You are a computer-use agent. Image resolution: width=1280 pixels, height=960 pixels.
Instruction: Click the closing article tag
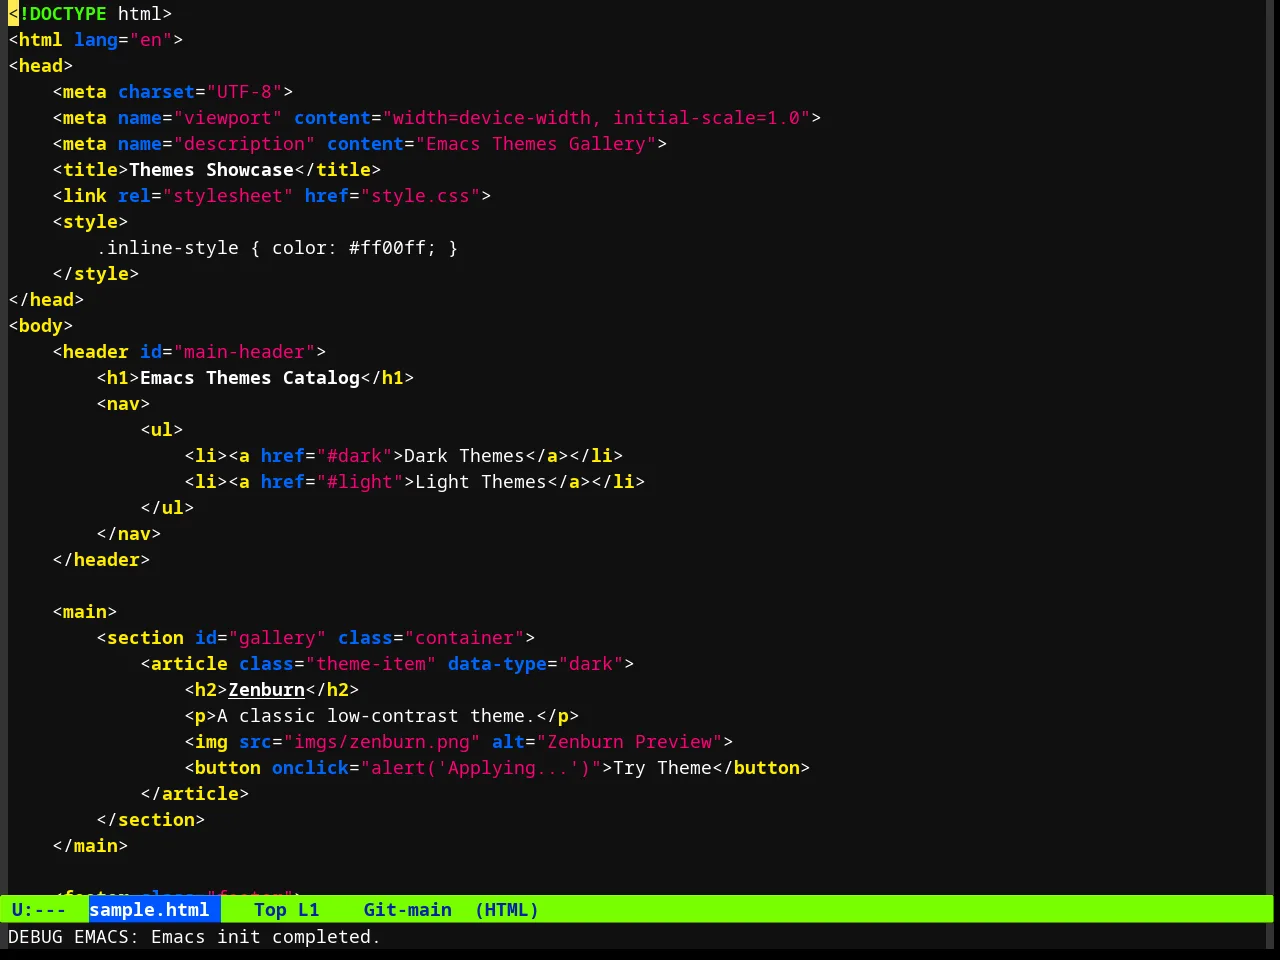(195, 794)
